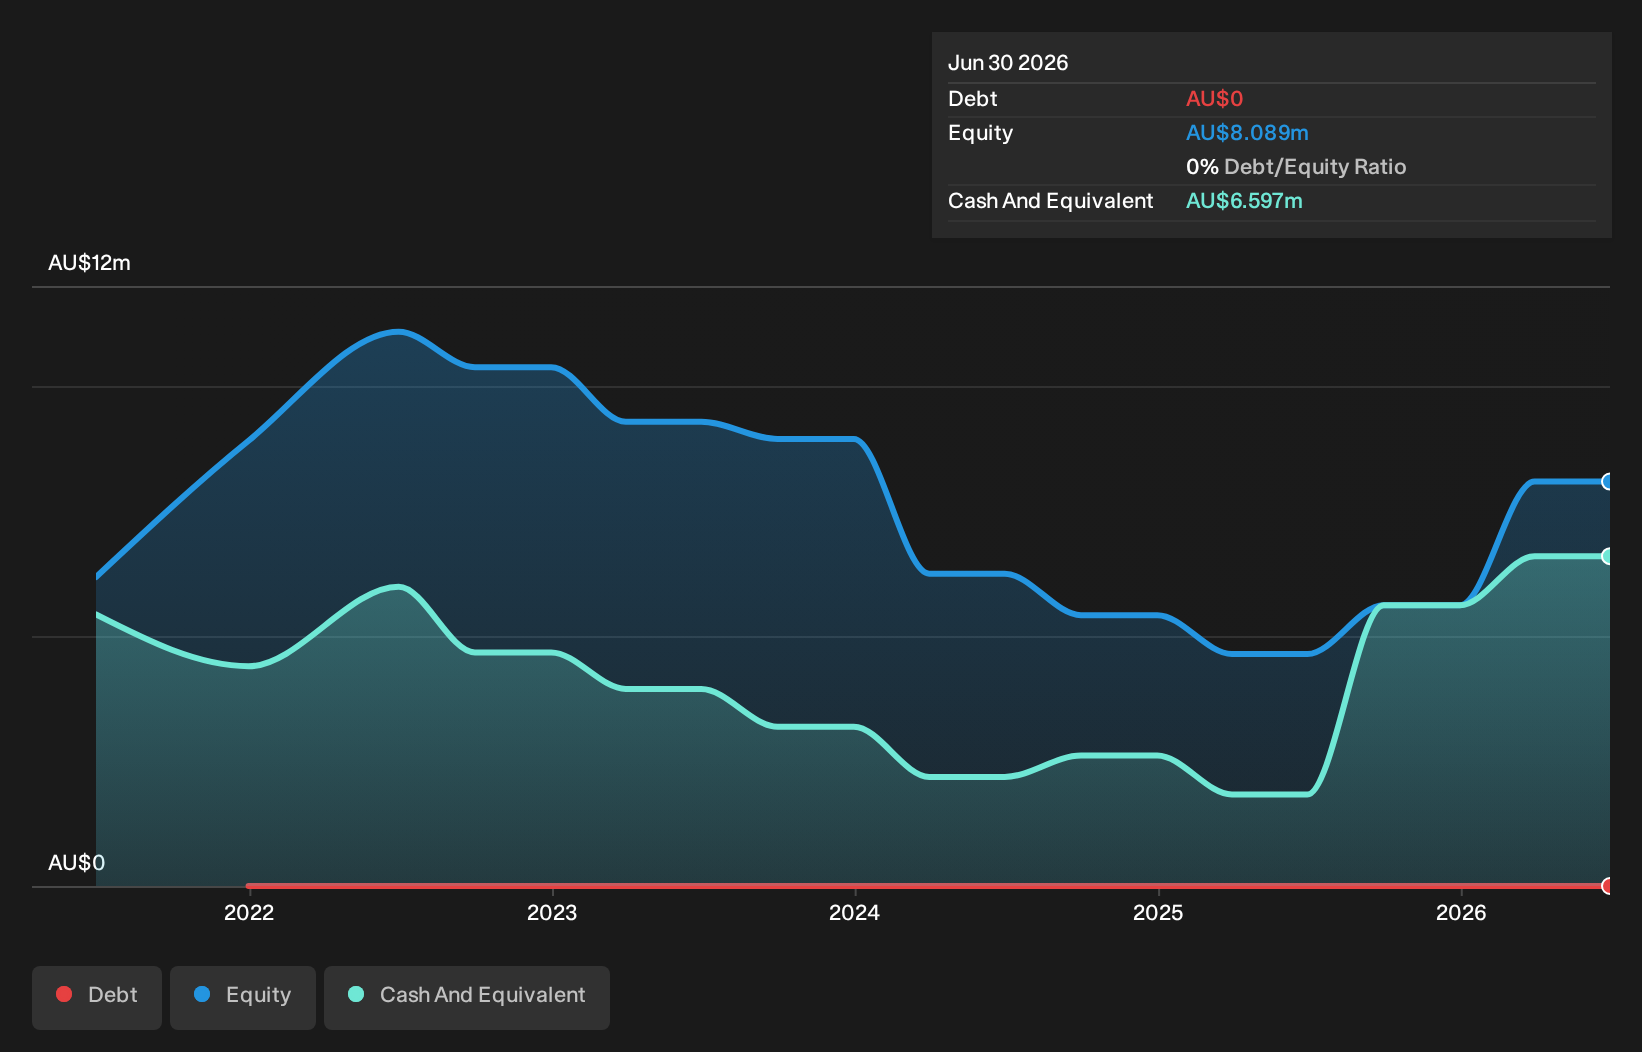Click the red AU$0 Debt value
This screenshot has height=1052, width=1642.
click(x=1214, y=99)
